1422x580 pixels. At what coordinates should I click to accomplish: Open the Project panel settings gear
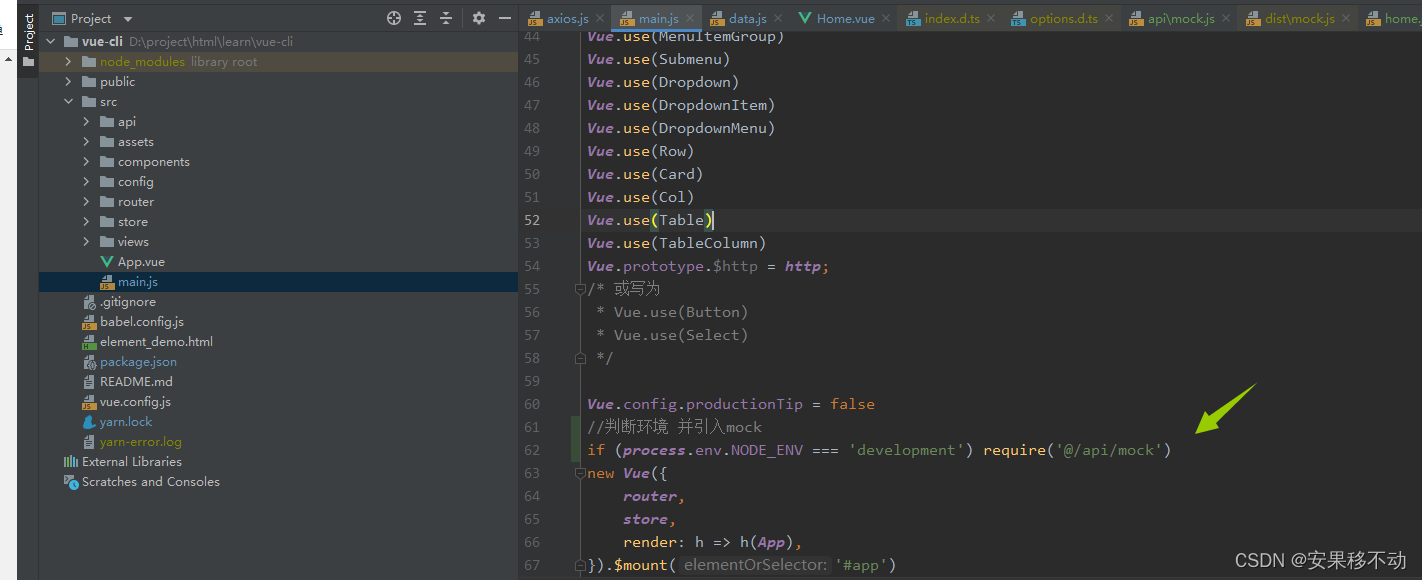click(477, 17)
